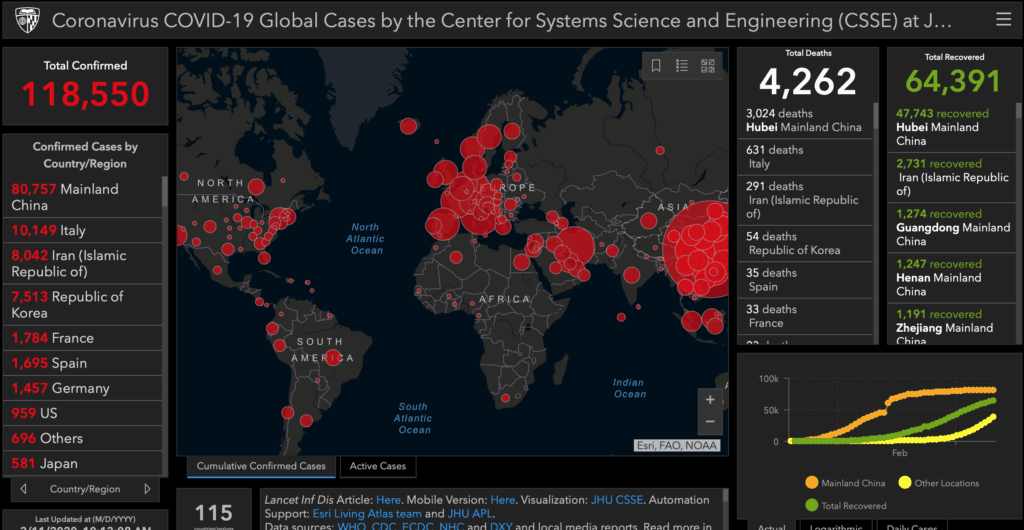The height and width of the screenshot is (530, 1024).
Task: Show the map legend list icon
Action: 682,65
